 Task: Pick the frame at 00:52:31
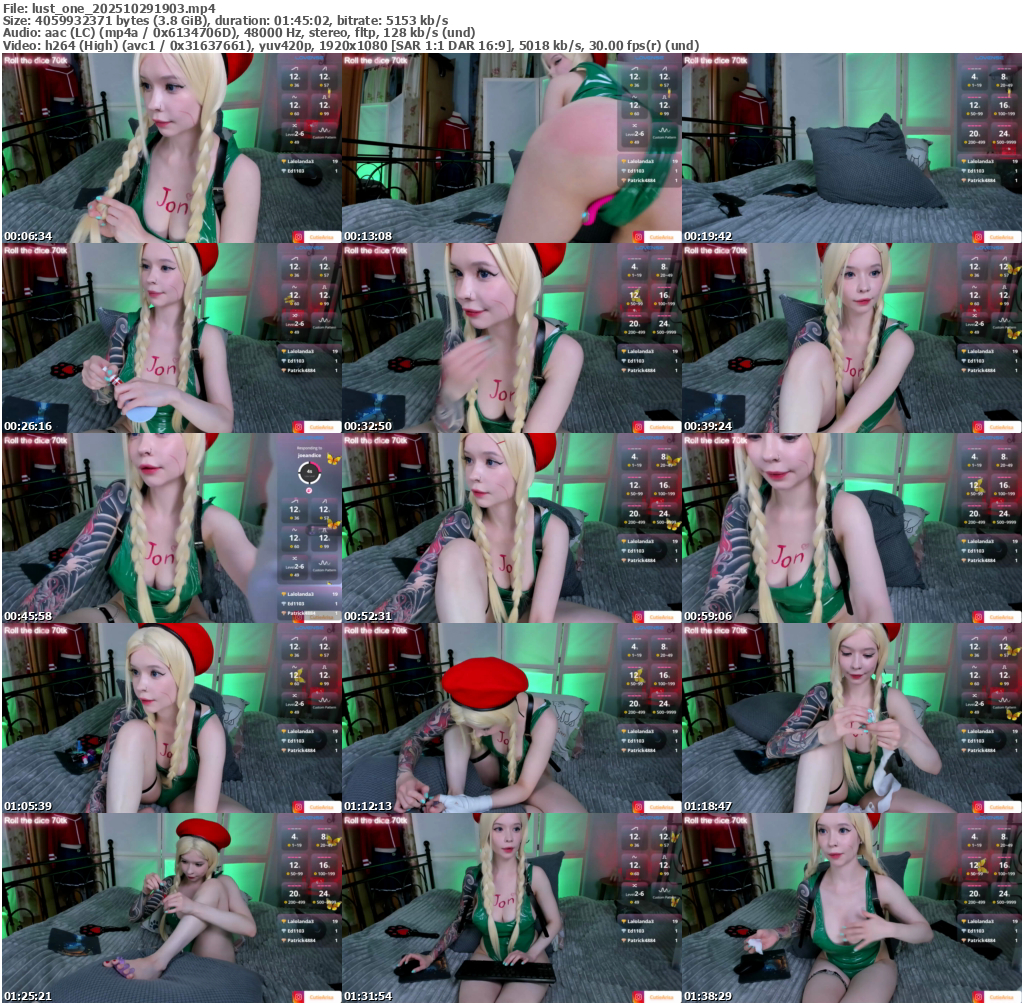[512, 528]
